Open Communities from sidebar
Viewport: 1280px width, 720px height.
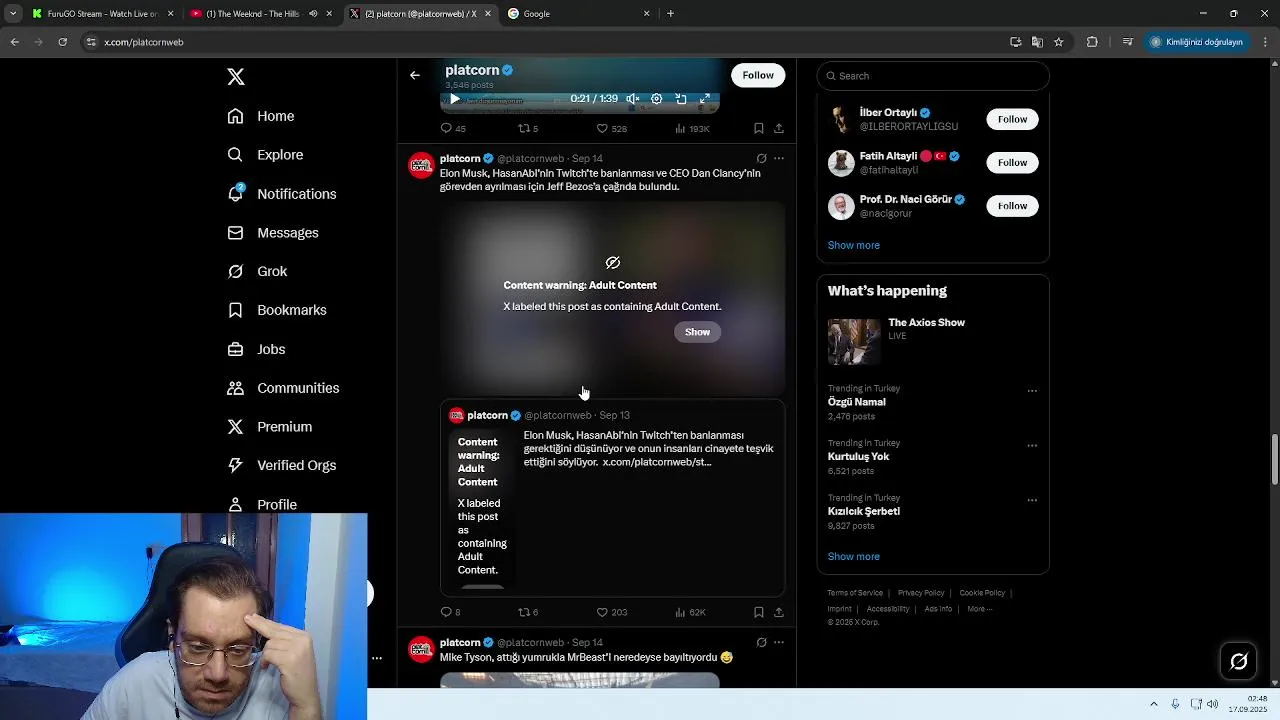point(283,388)
